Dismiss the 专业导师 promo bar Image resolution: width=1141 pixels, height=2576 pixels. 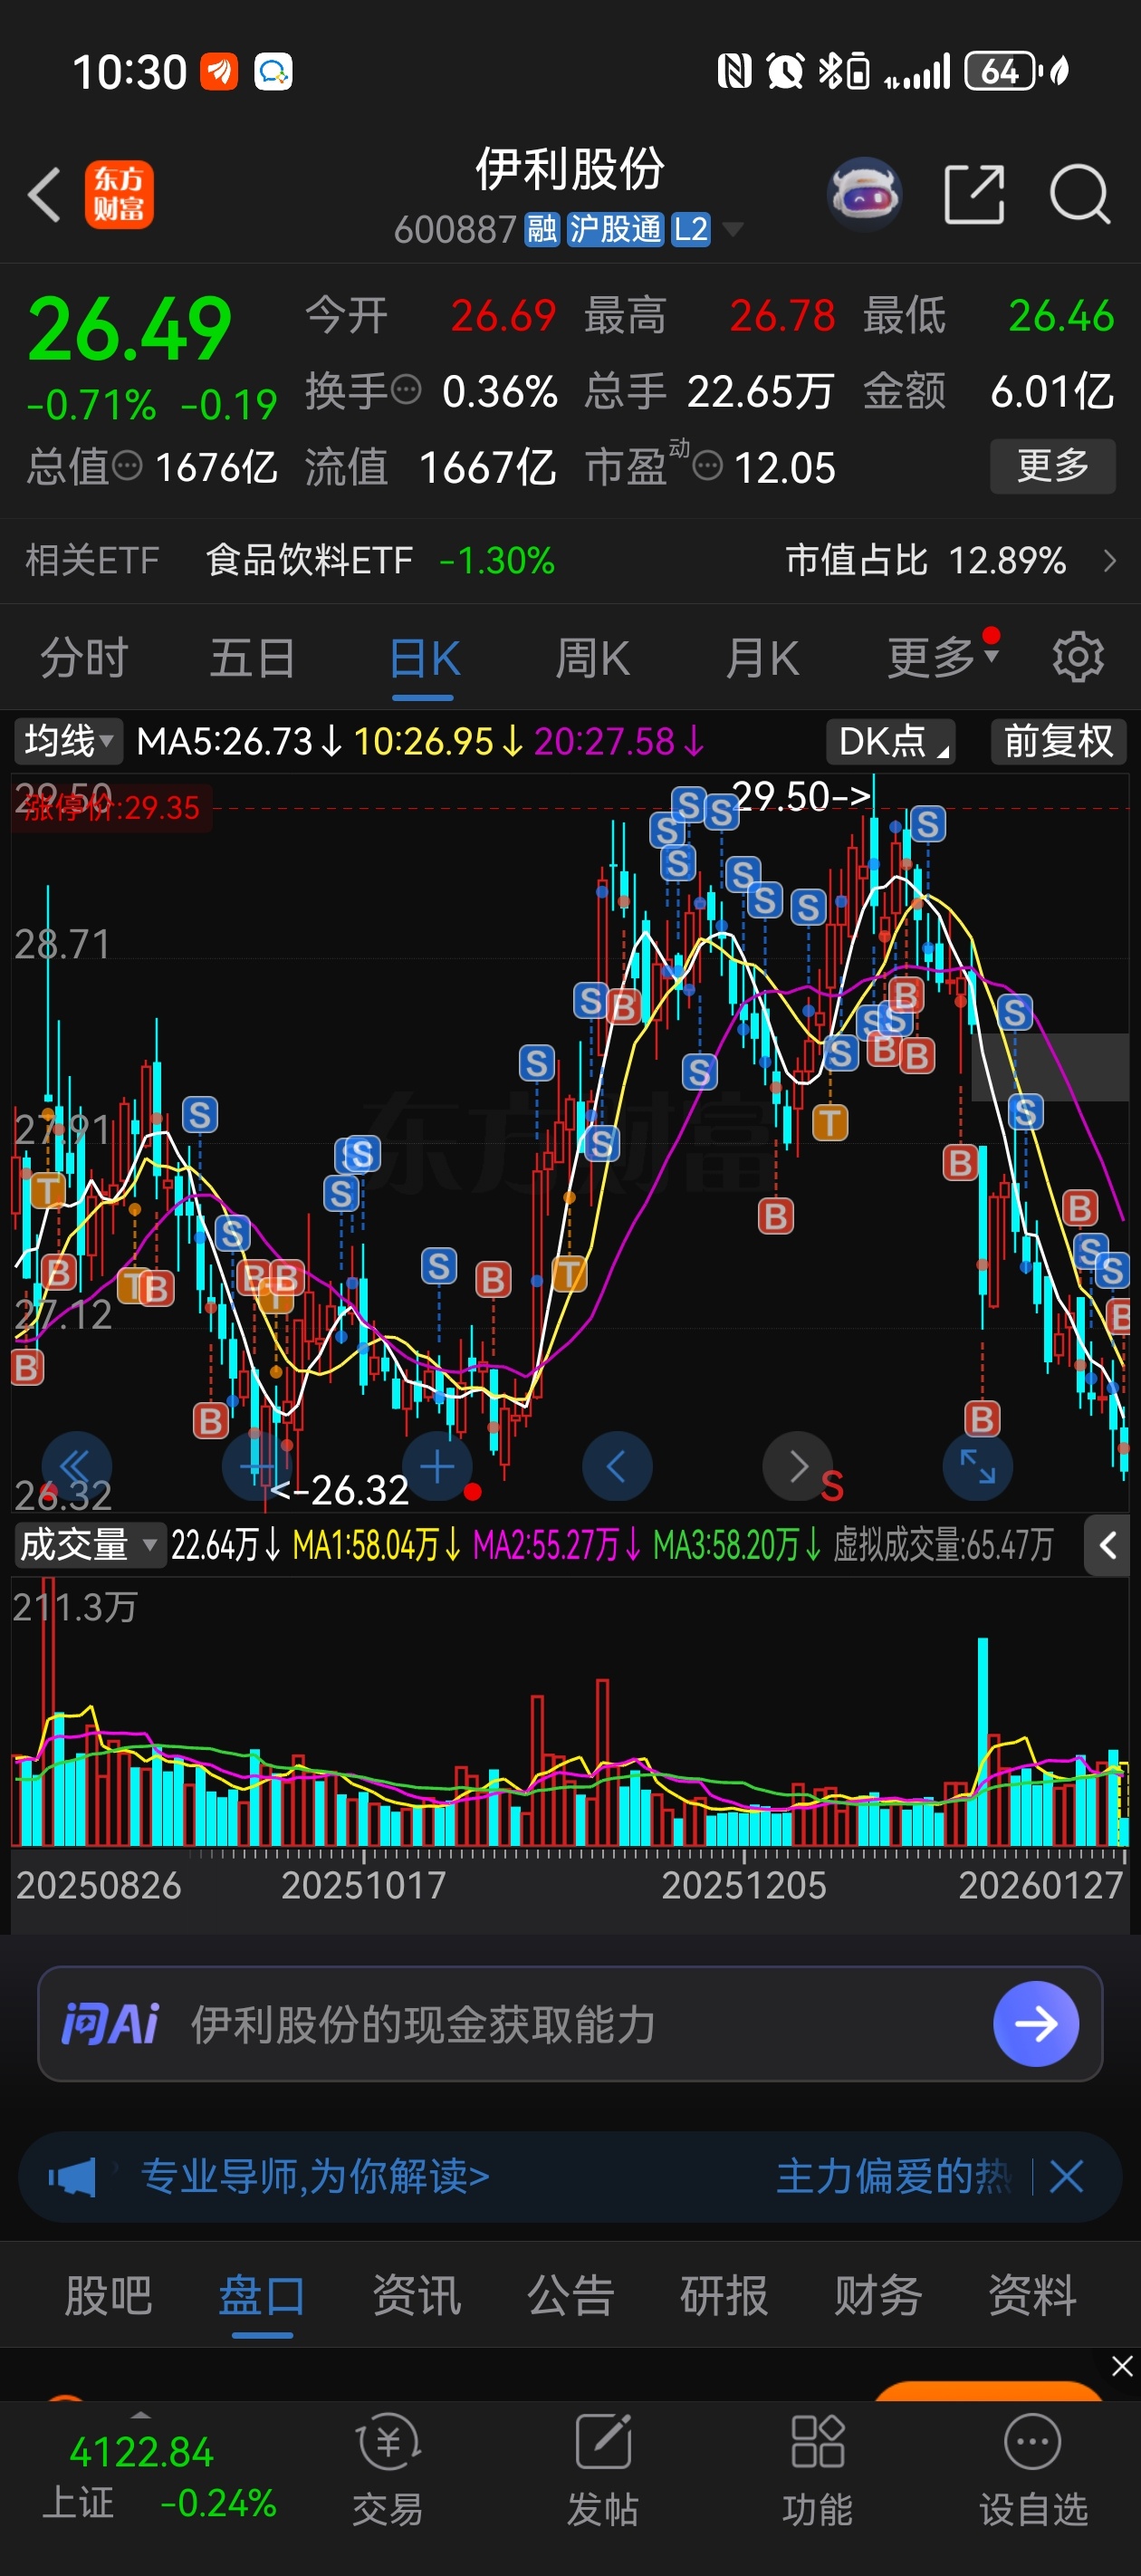coord(1067,2176)
